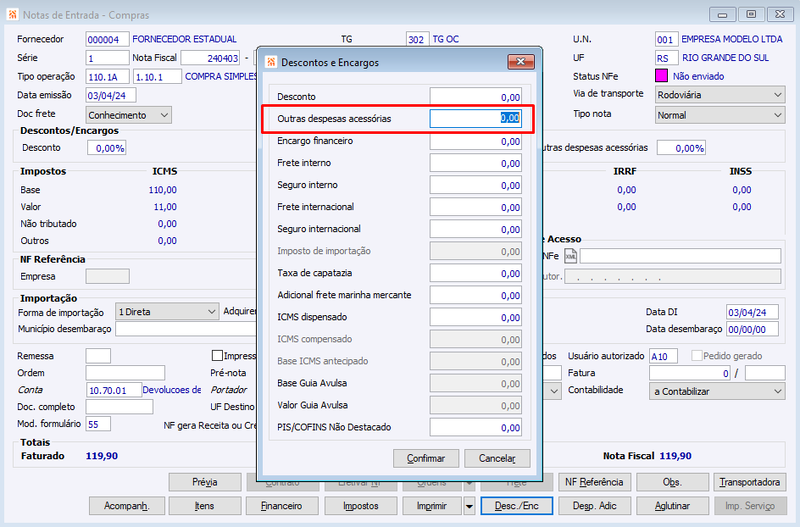The image size is (800, 527).
Task: Click the Usuário autorizado field A10
Action: pyautogui.click(x=663, y=356)
